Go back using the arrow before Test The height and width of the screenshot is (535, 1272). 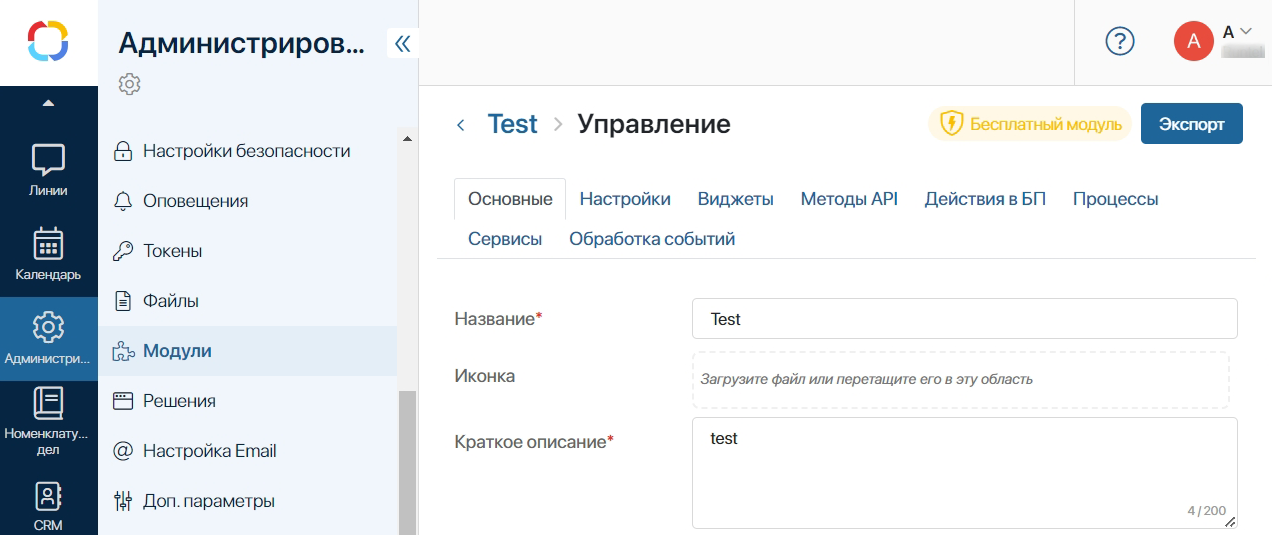coord(461,125)
